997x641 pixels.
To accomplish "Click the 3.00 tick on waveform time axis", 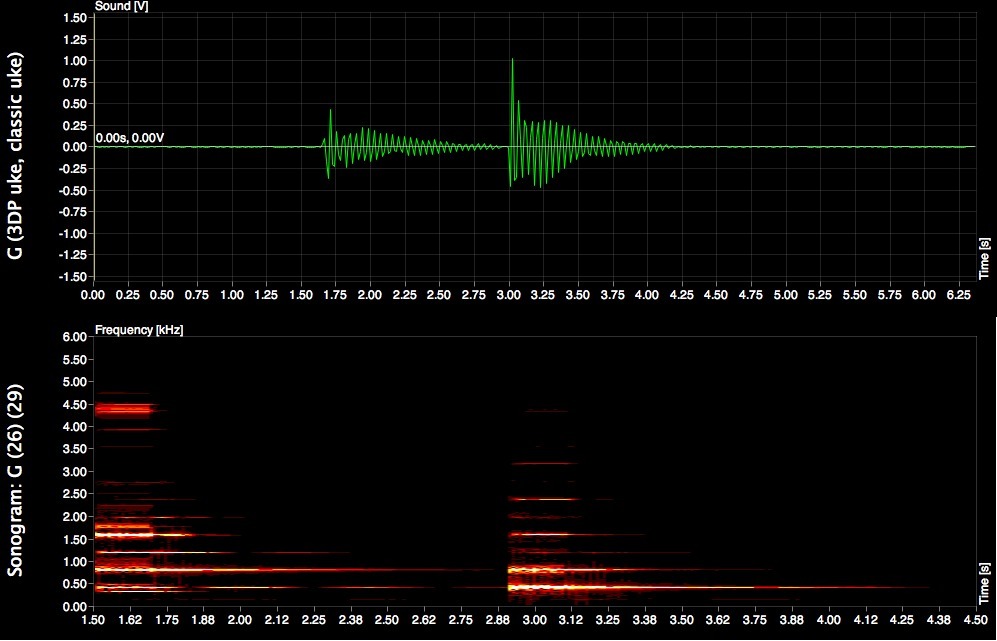I will click(x=509, y=296).
